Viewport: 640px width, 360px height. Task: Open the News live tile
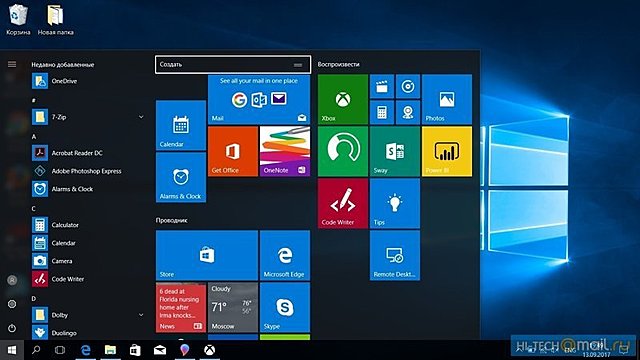181,307
